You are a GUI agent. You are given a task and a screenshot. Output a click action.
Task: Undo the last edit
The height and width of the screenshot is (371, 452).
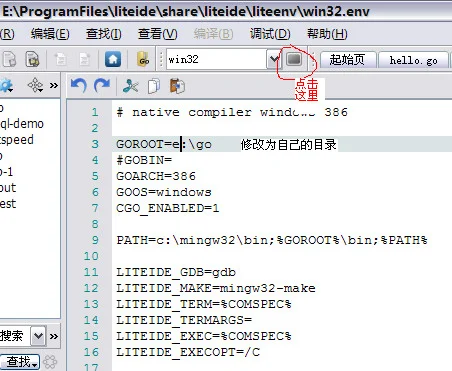[79, 86]
